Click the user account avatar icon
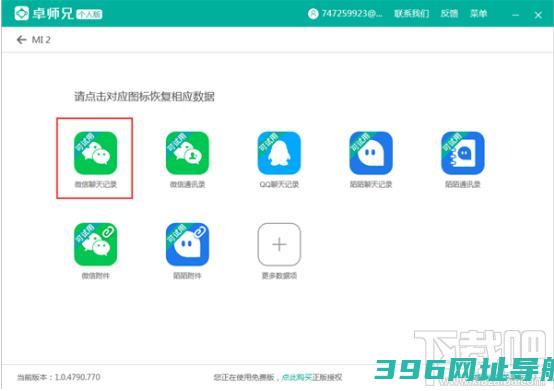 313,14
